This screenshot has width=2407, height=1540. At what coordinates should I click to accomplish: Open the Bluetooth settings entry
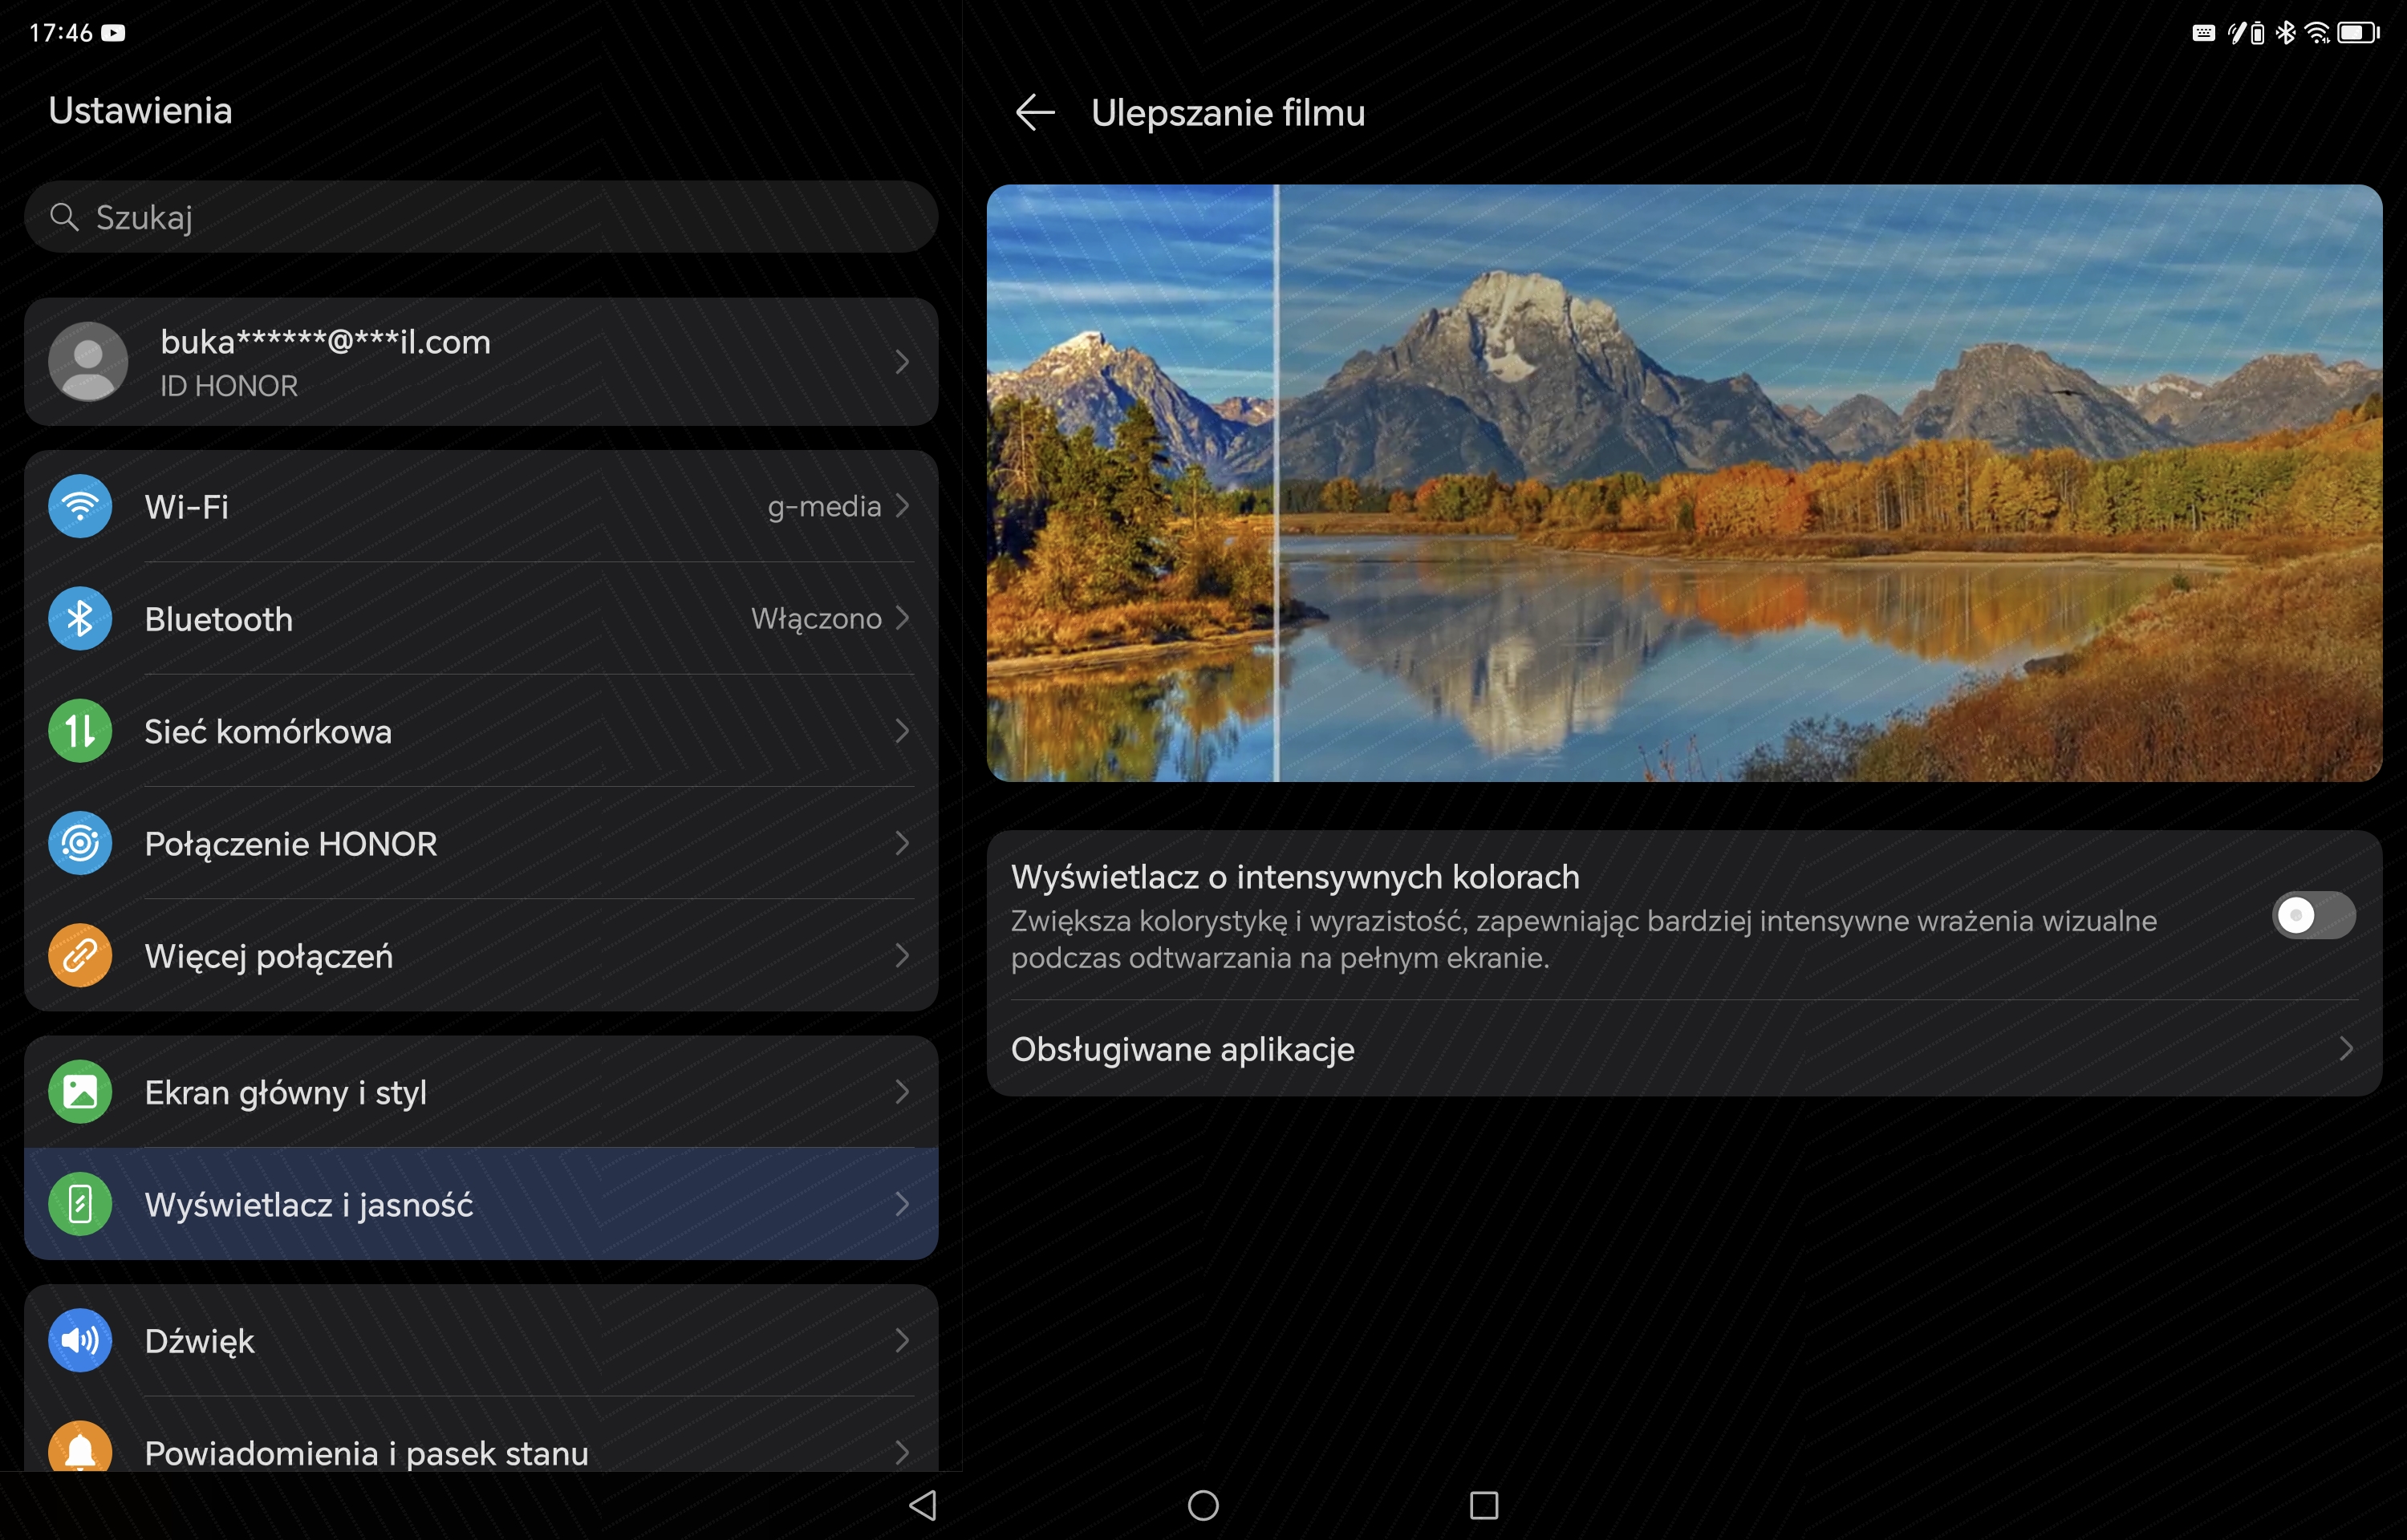(481, 618)
